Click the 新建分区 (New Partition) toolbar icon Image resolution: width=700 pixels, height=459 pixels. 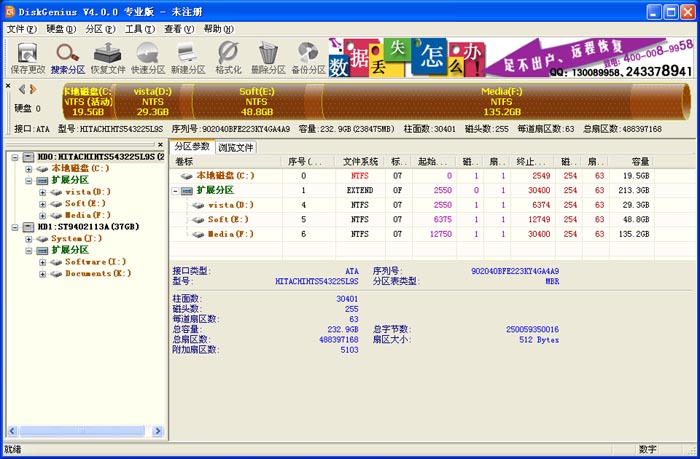point(188,58)
